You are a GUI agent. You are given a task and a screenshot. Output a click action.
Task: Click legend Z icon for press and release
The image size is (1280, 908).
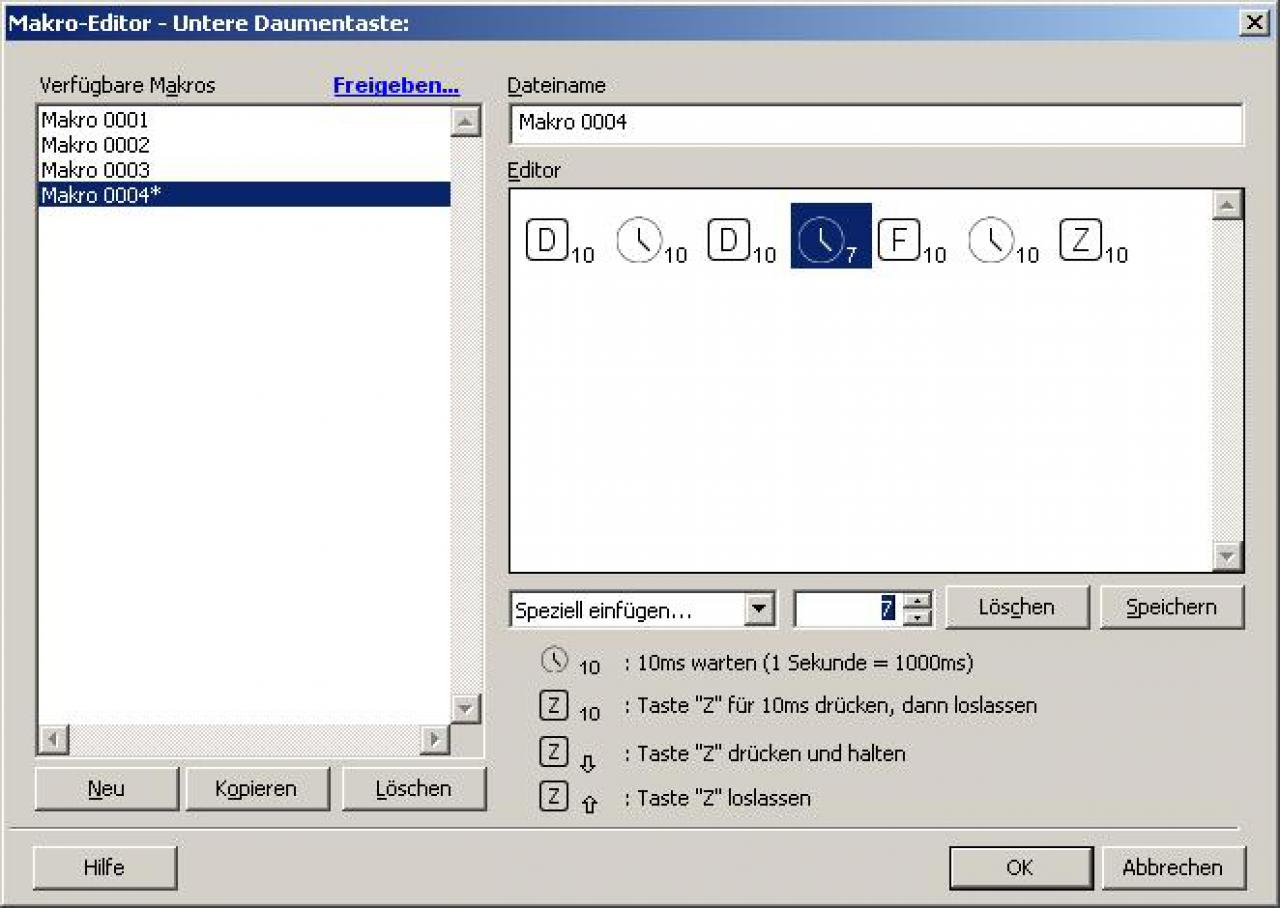coord(554,706)
